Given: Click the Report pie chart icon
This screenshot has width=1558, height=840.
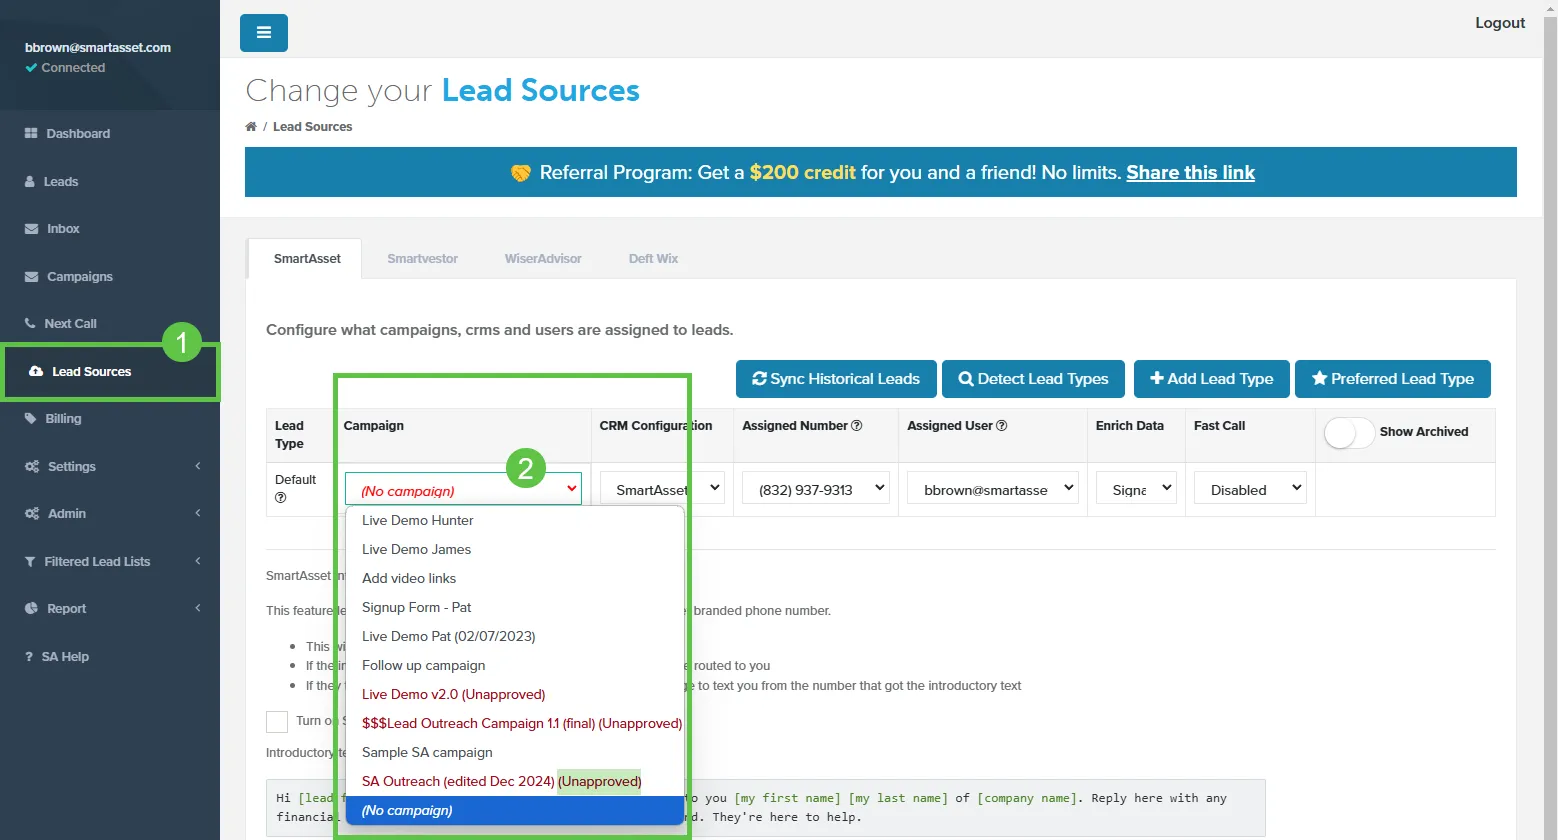Looking at the screenshot, I should (30, 609).
